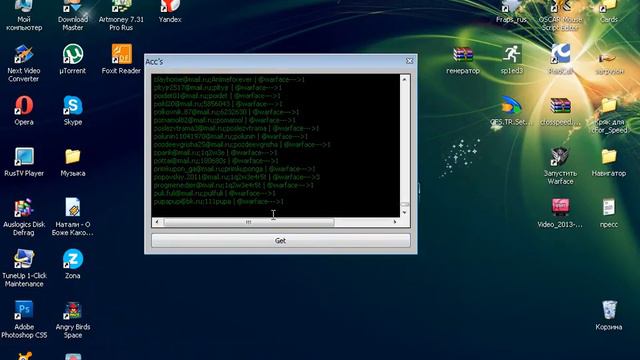This screenshot has width=640, height=360.
Task: Click the horizontal scrollbar left arrow in Acc's window
Action: (157, 222)
